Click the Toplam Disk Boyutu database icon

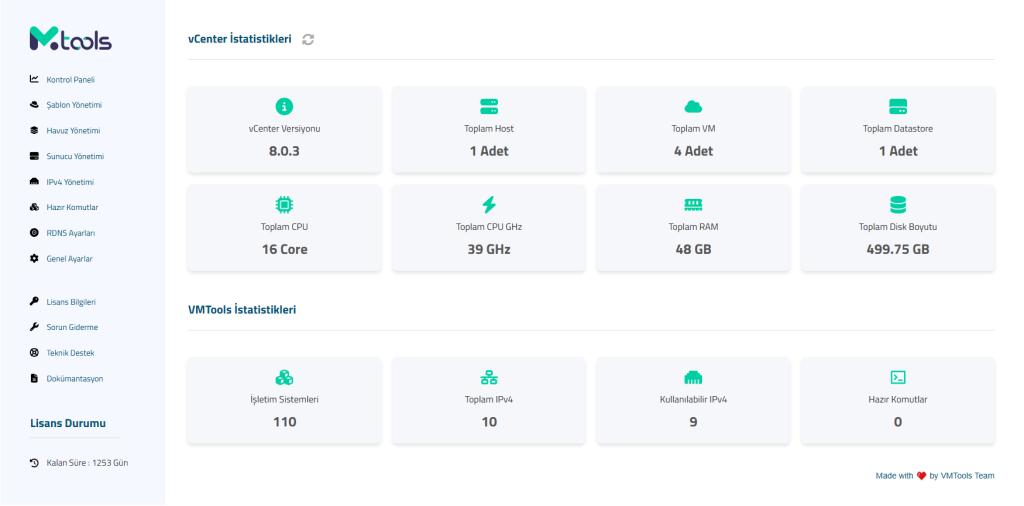pos(898,204)
